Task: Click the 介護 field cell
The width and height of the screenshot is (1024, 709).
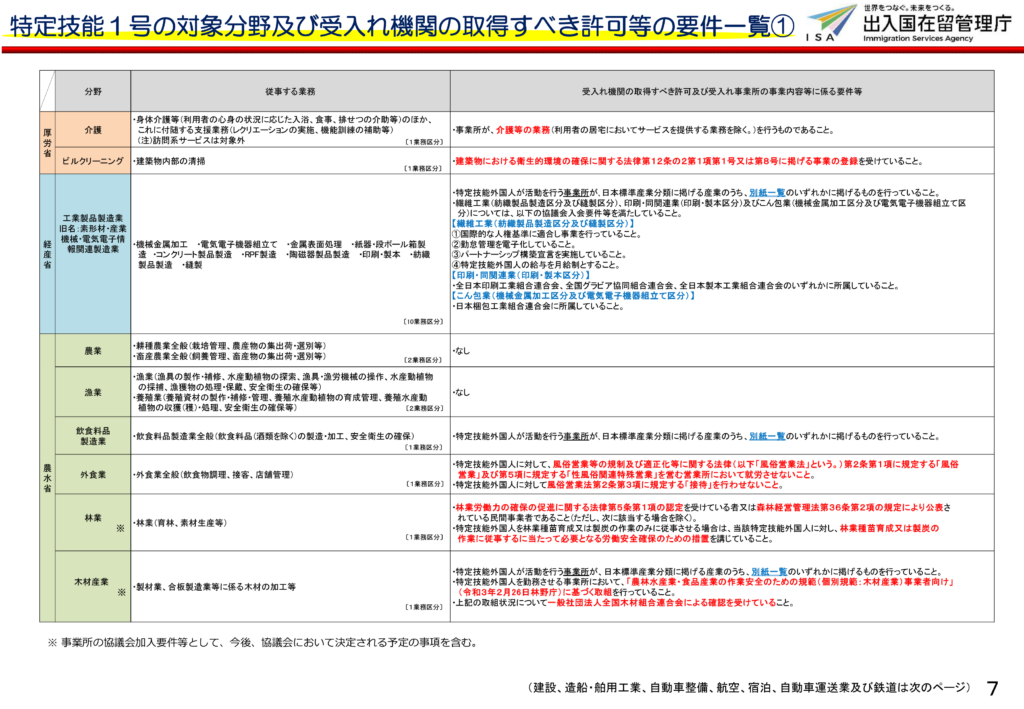Action: [92, 129]
